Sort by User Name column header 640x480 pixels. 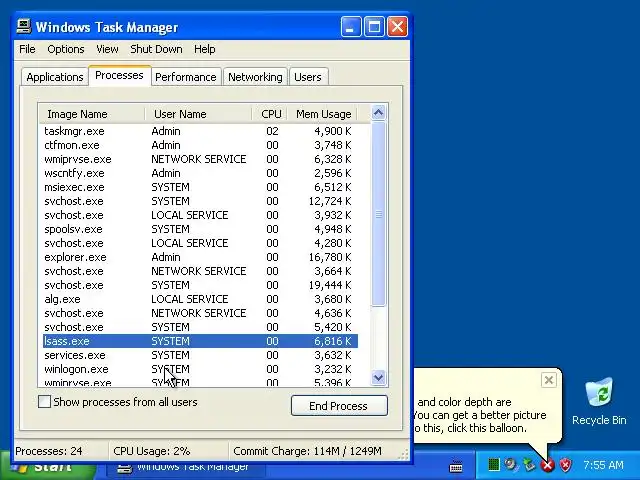[x=198, y=114]
